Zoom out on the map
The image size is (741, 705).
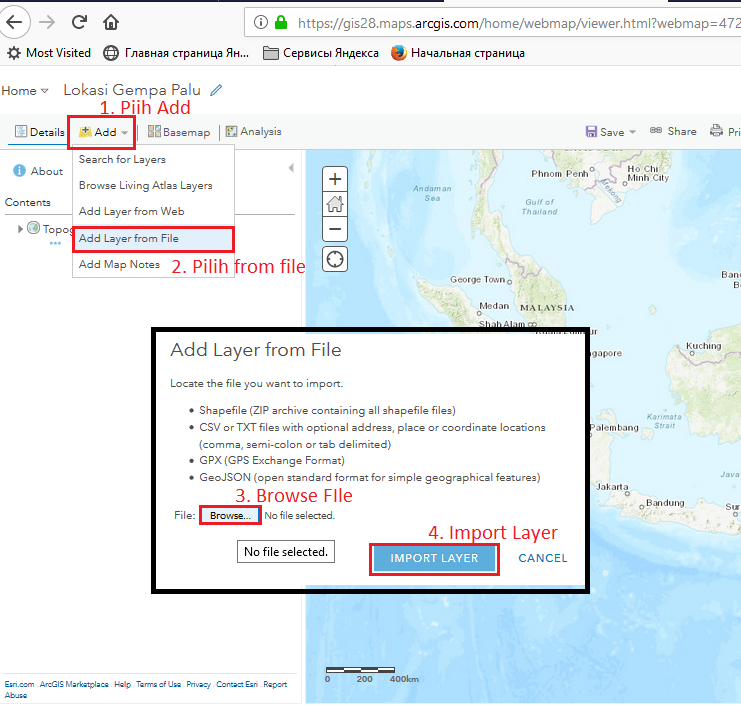pyautogui.click(x=335, y=229)
